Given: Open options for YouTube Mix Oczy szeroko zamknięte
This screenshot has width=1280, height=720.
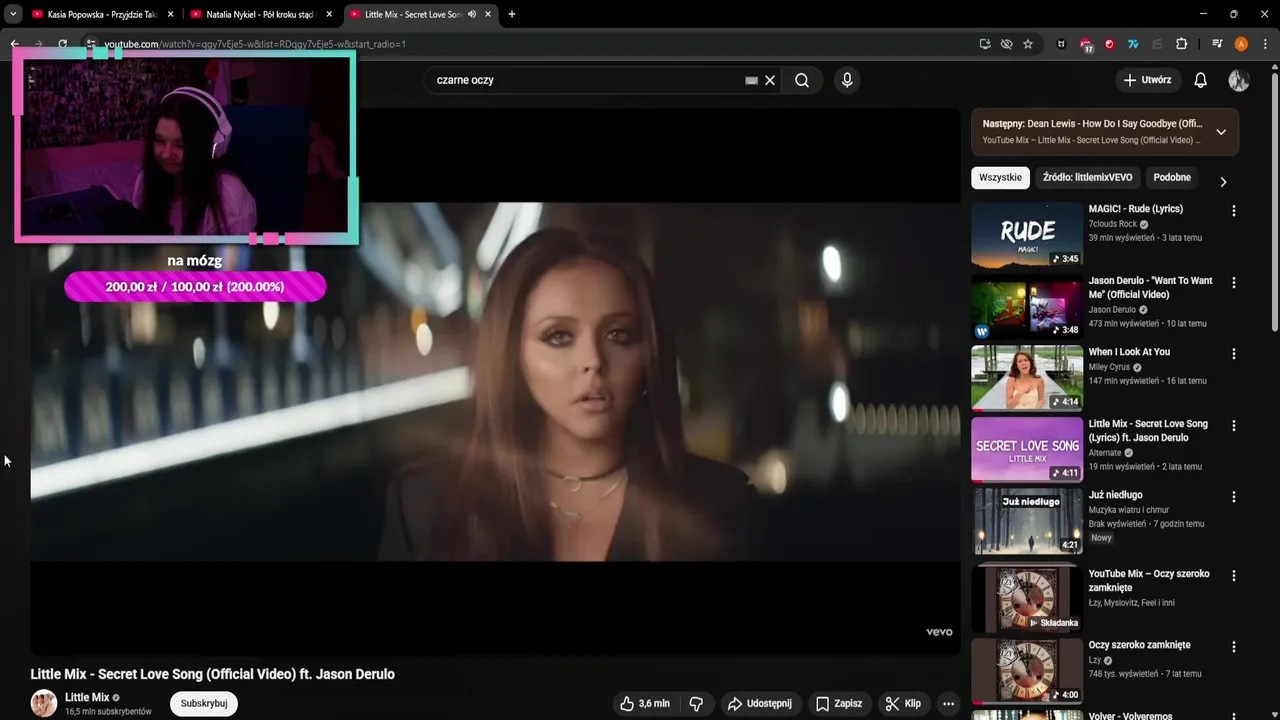Looking at the screenshot, I should (x=1234, y=576).
